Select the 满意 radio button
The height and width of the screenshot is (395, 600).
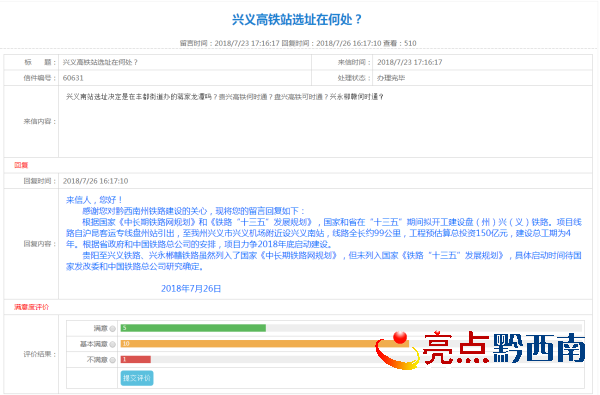coord(112,328)
